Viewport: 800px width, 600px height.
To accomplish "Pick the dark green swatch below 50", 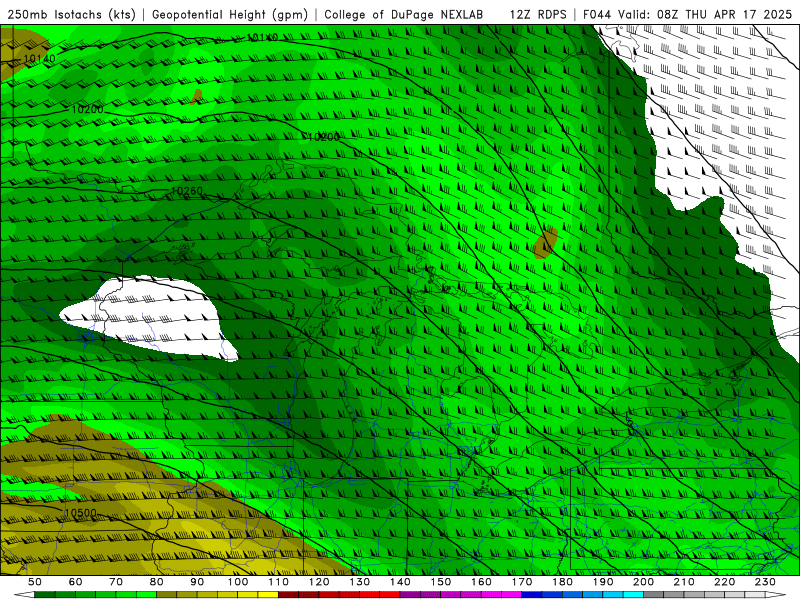I will pyautogui.click(x=45, y=595).
